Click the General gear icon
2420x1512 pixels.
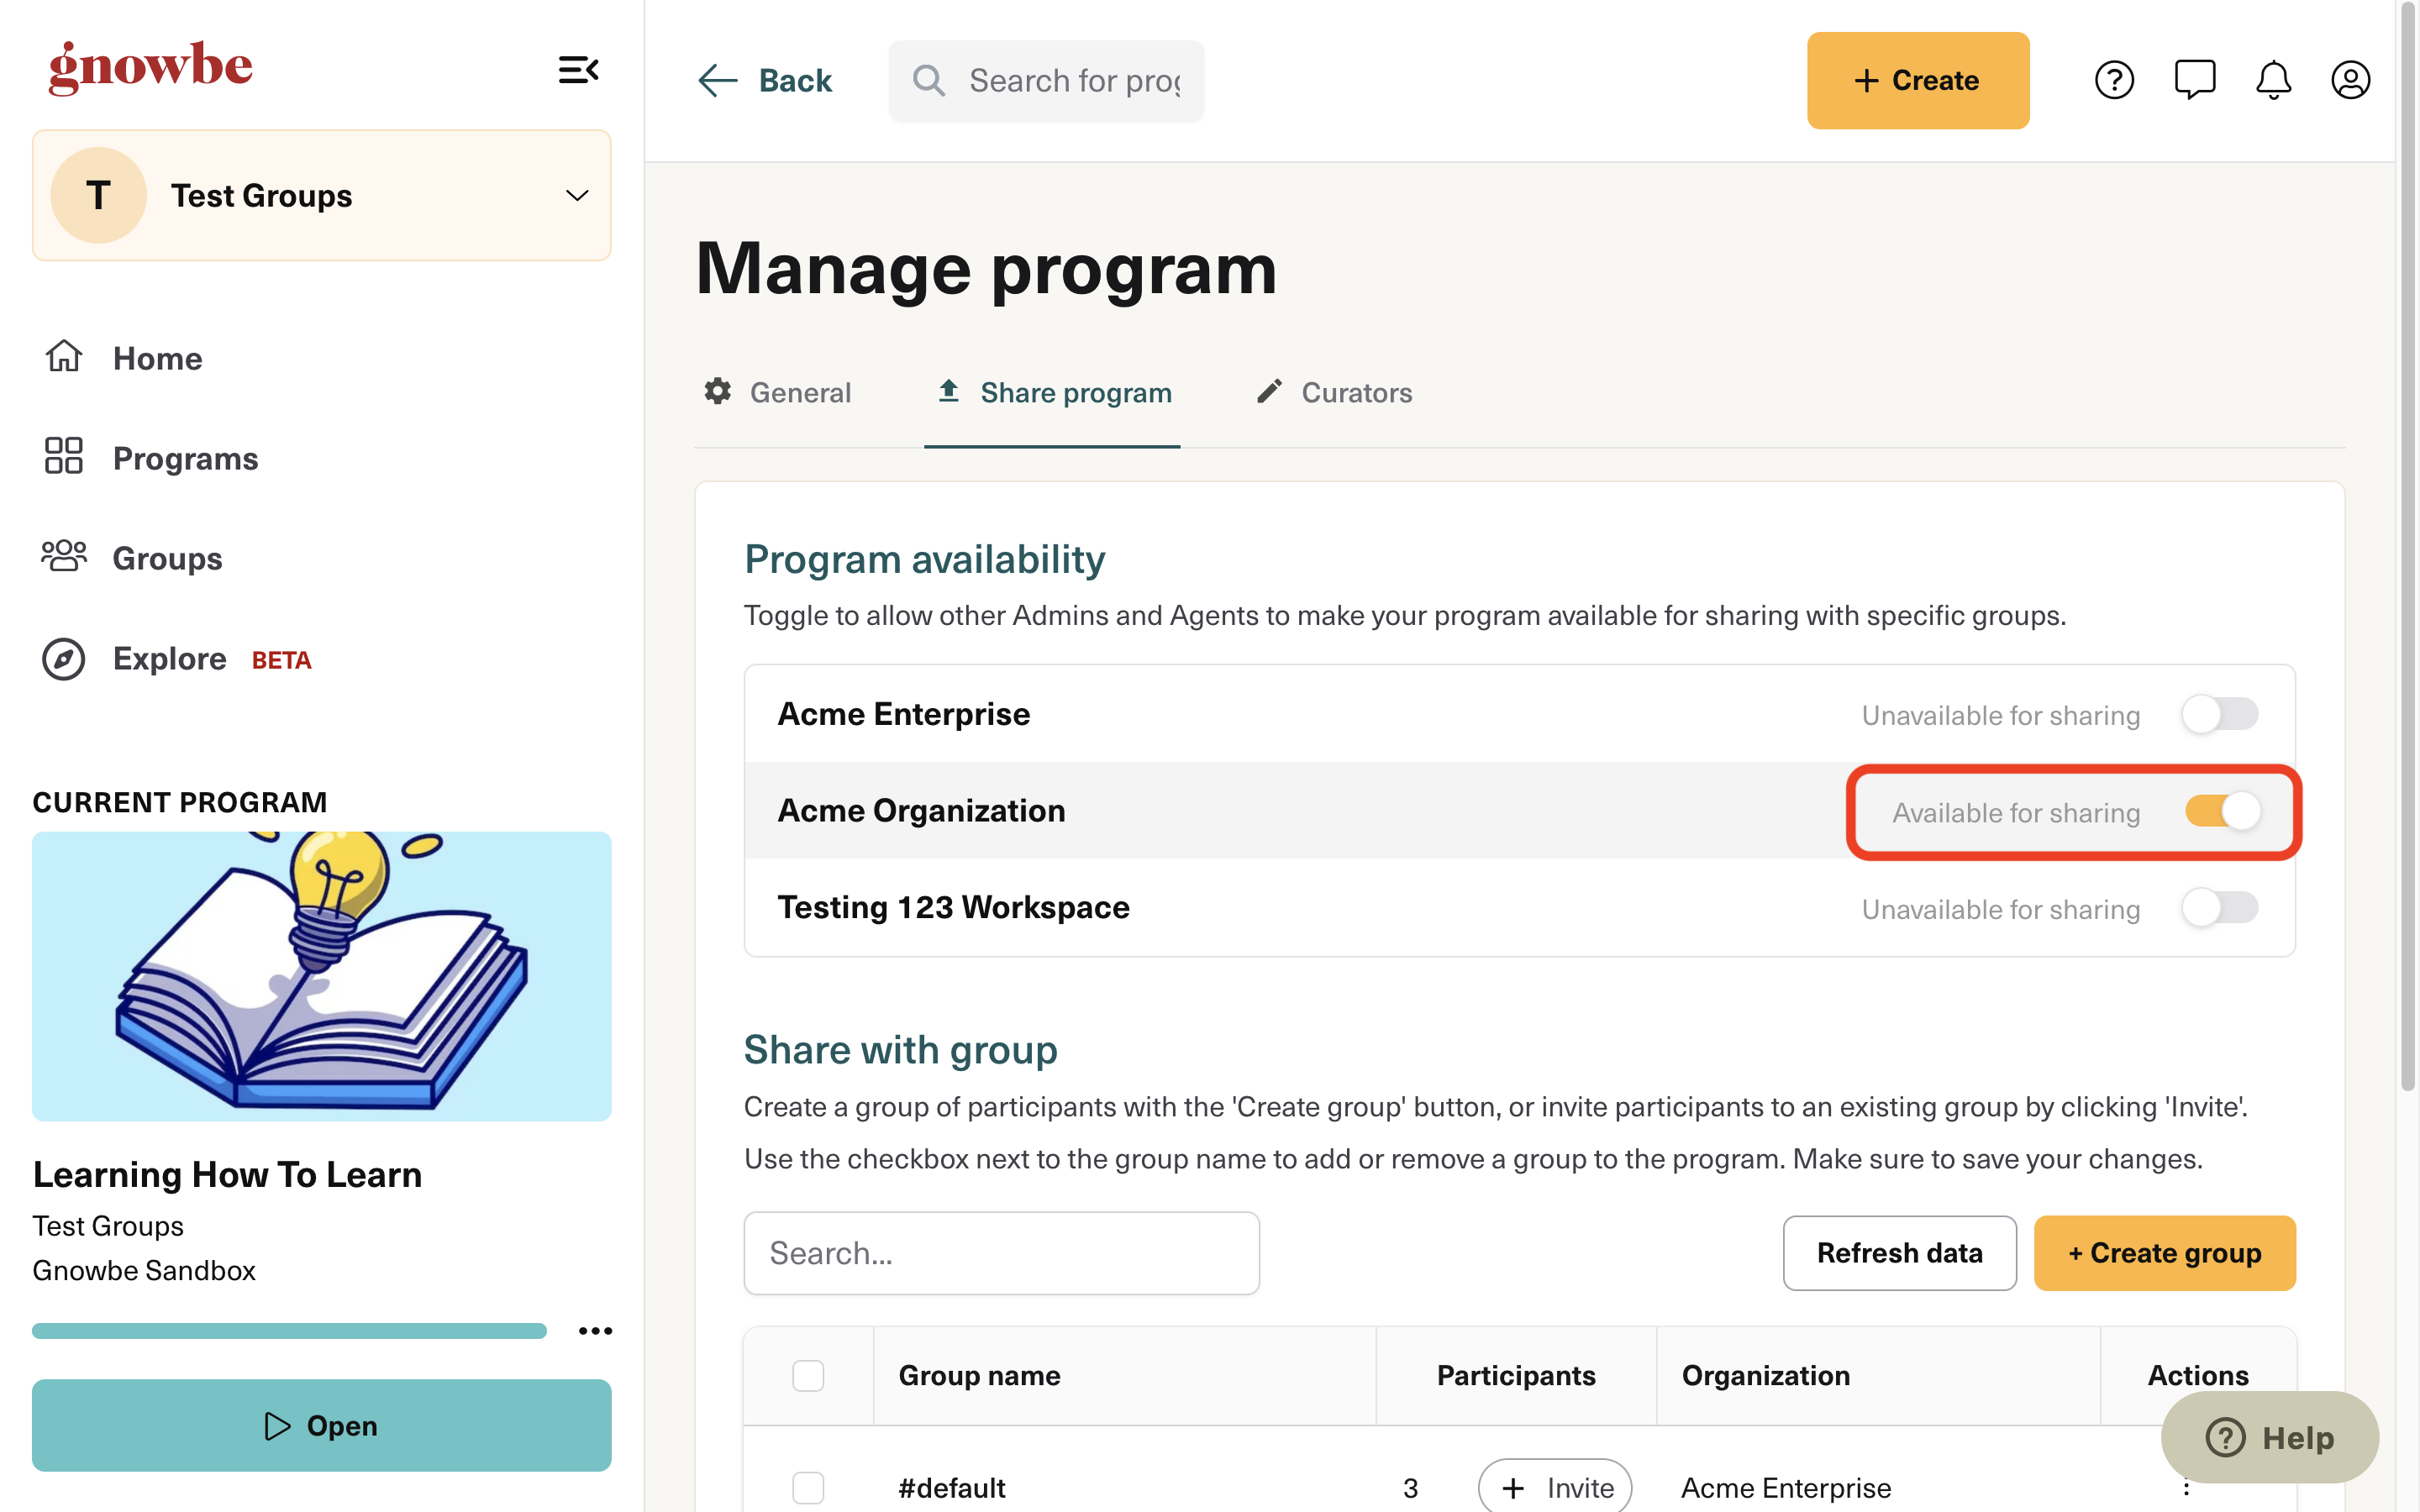pos(717,391)
